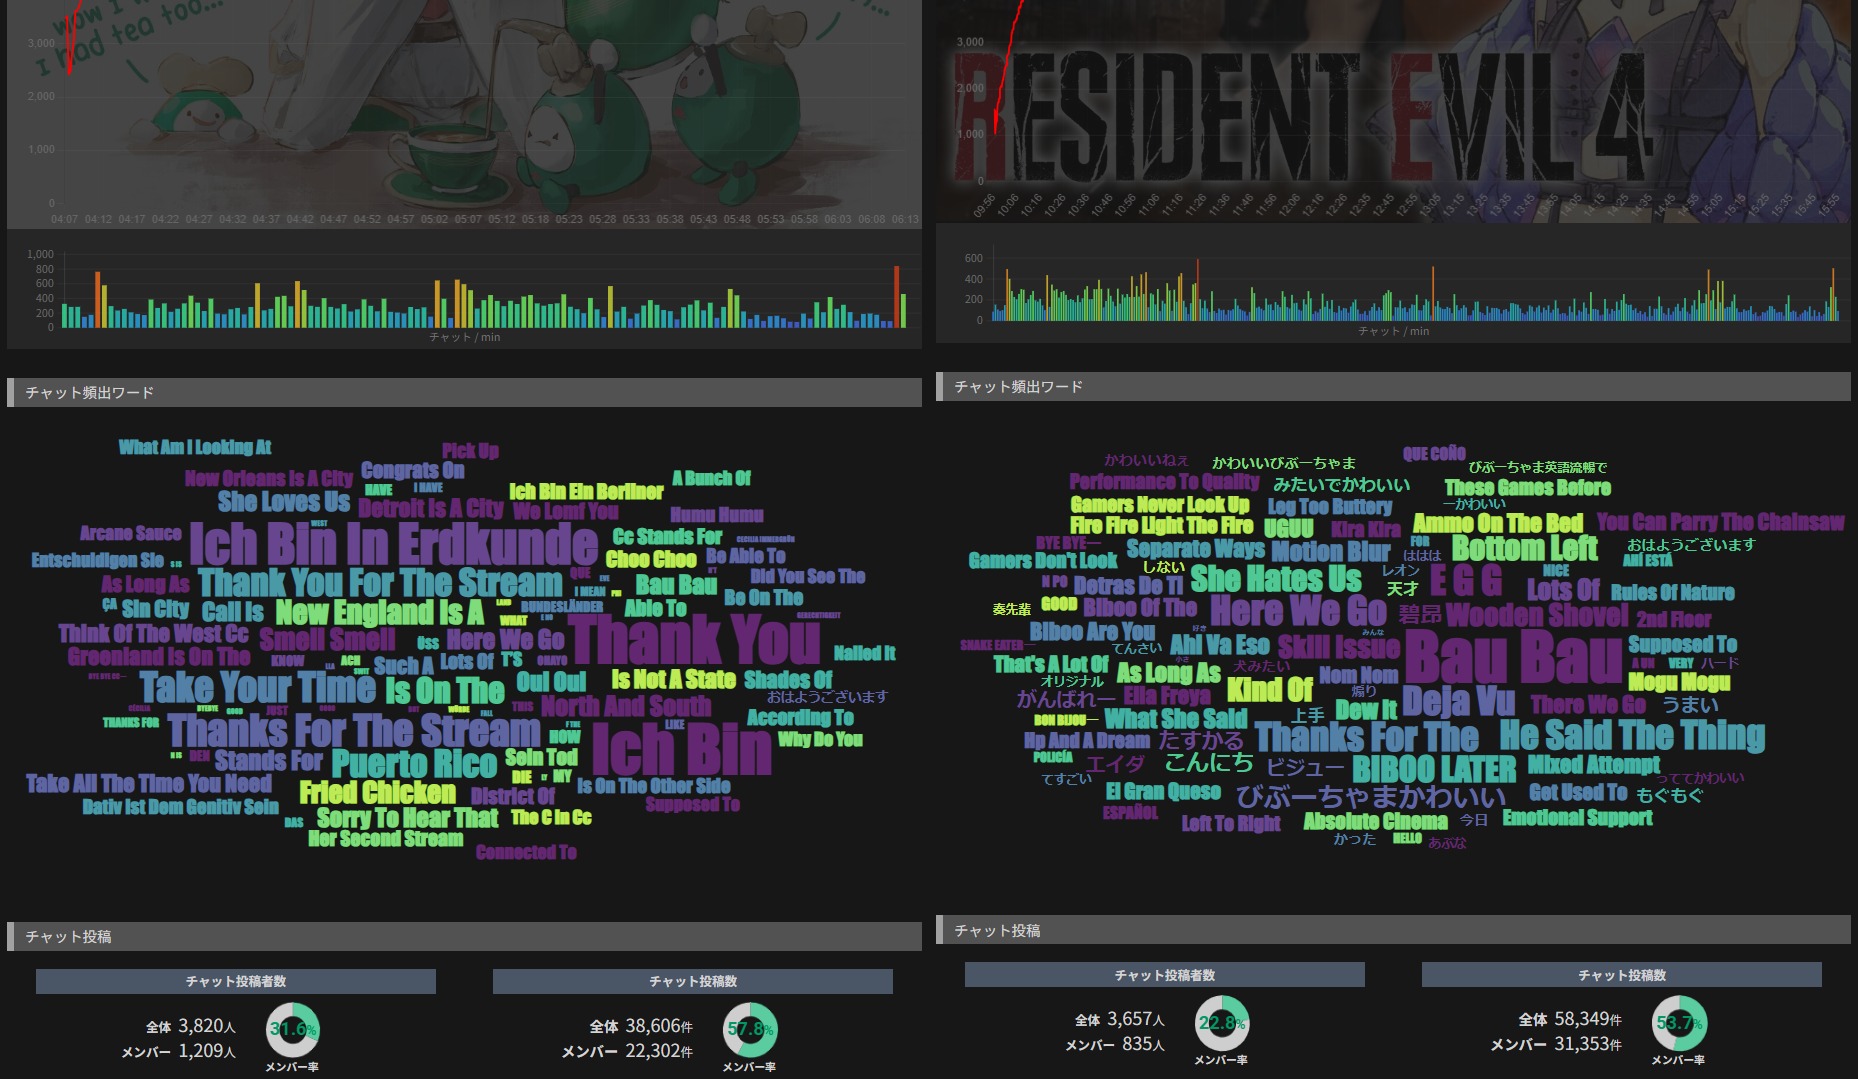The image size is (1858, 1079).
Task: Select 'What Am I Looking At' phrase
Action: (x=195, y=447)
